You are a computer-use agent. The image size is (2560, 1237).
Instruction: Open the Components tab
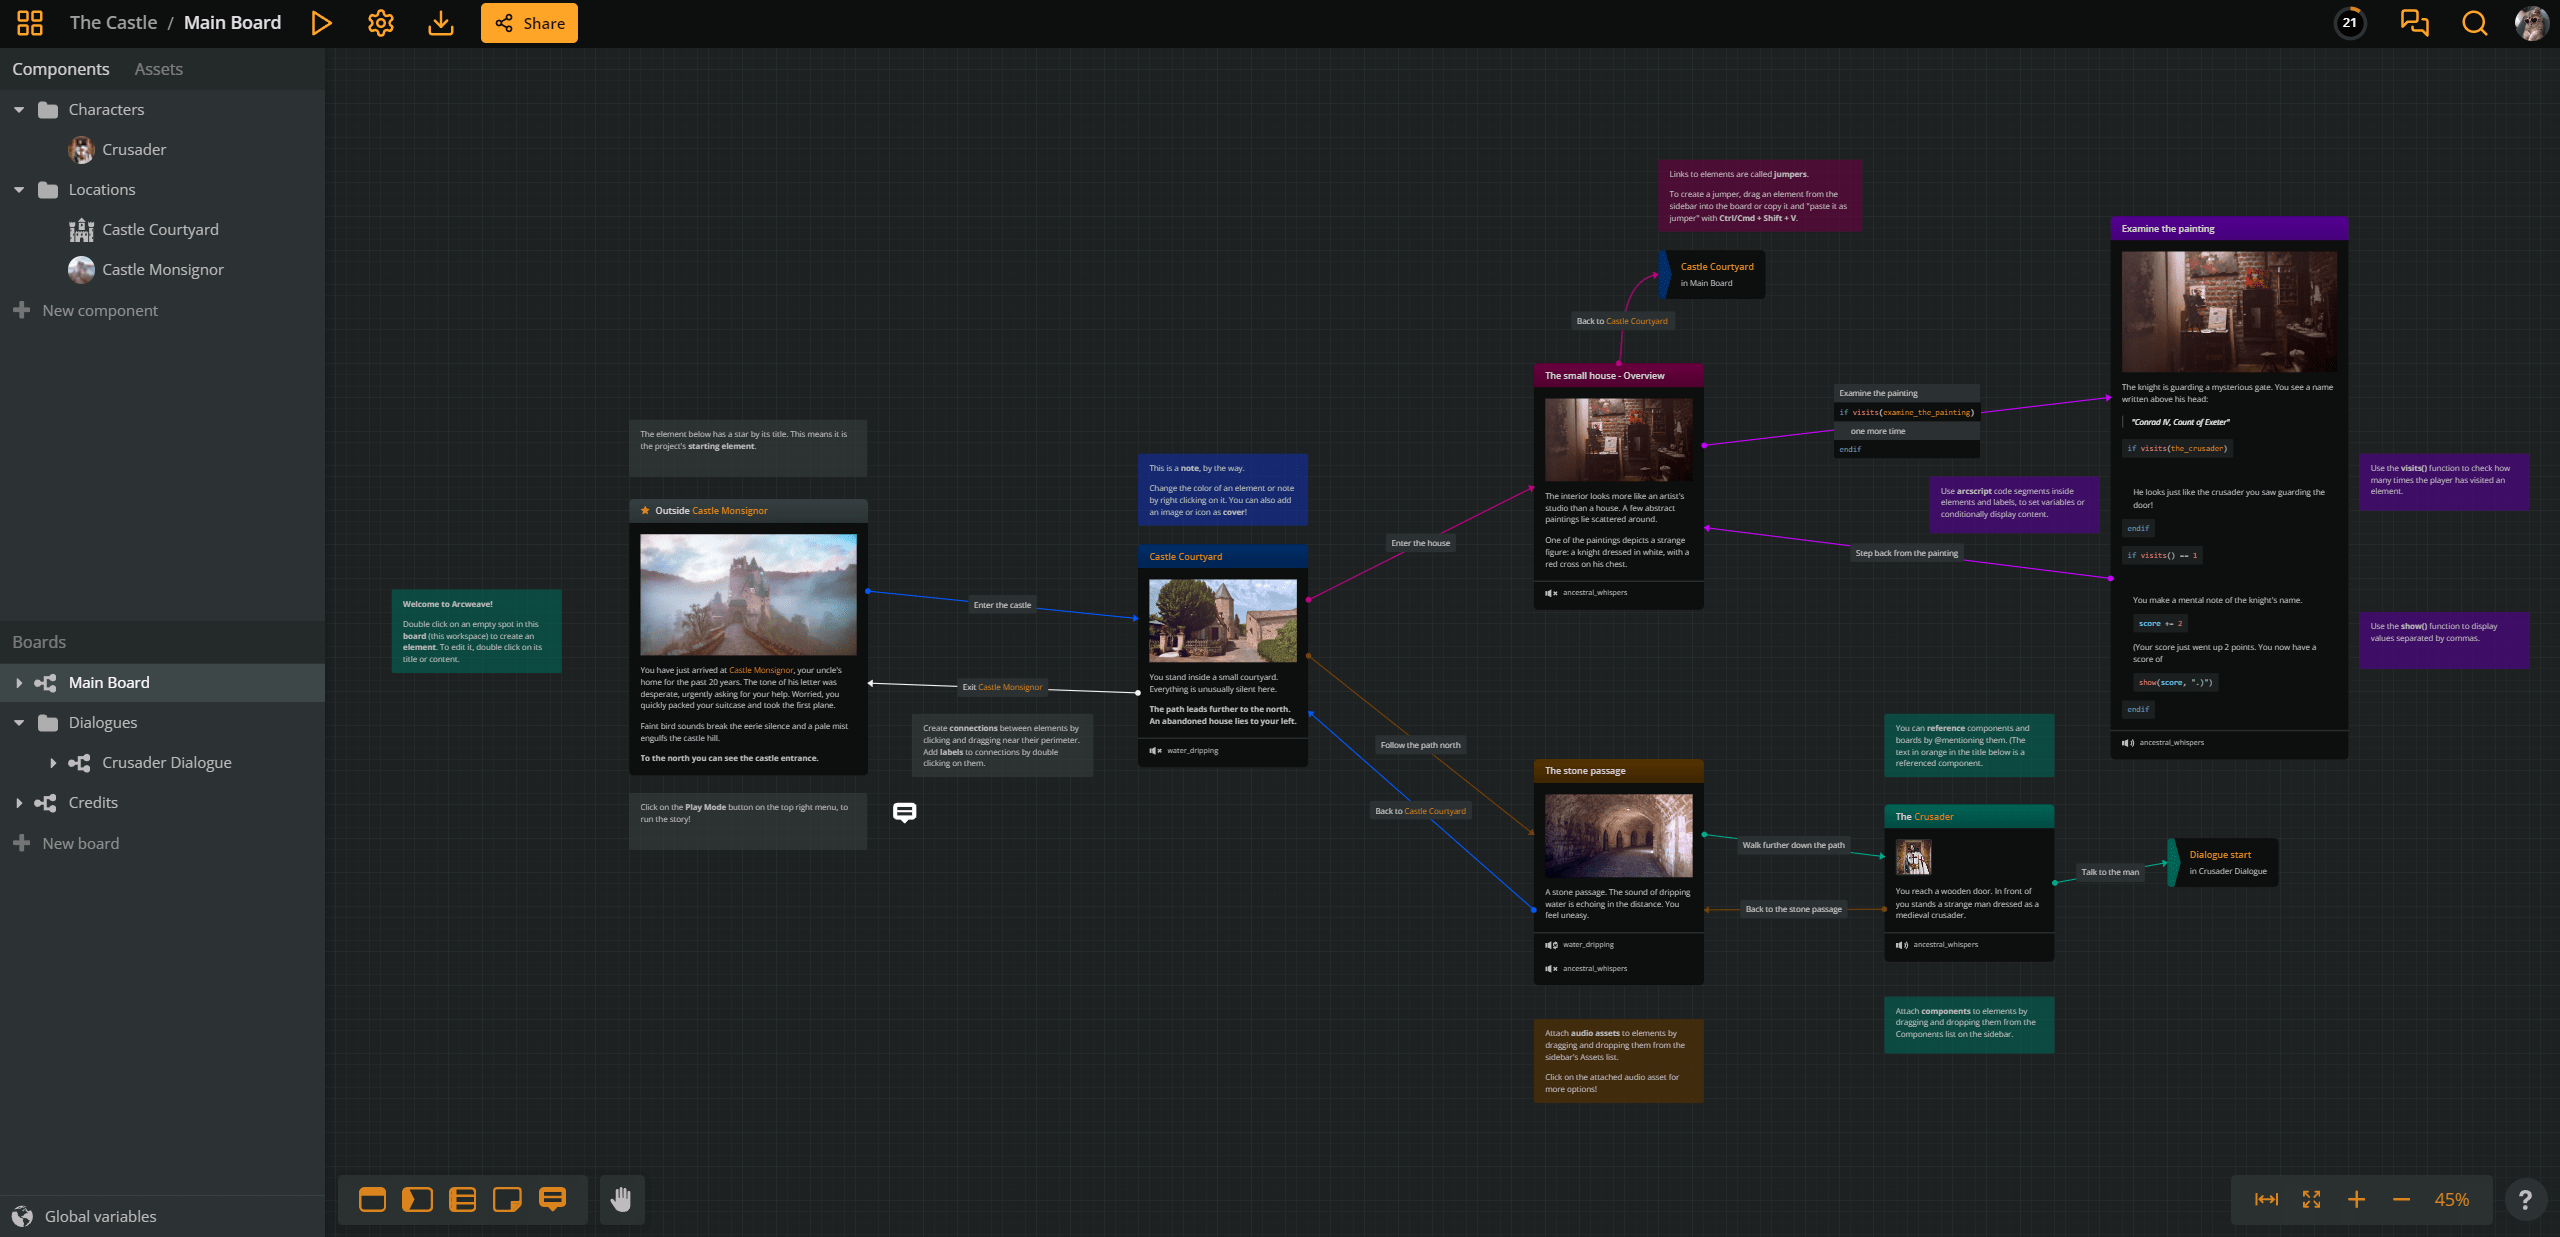[61, 69]
